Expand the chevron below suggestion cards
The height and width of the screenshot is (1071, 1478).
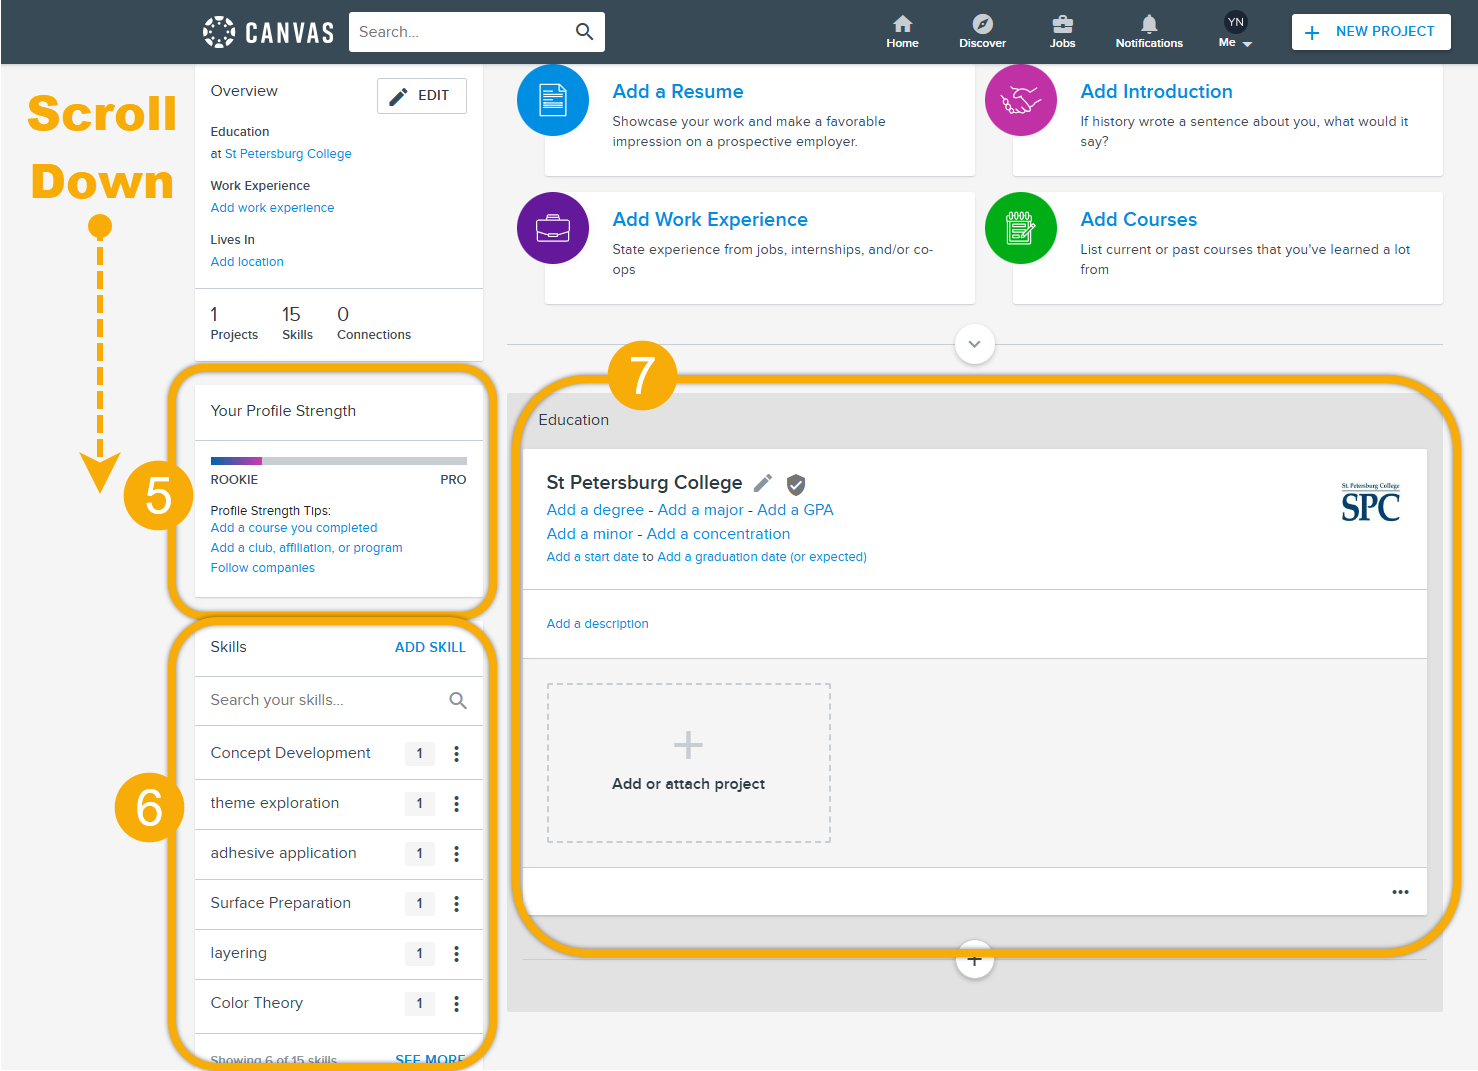pos(974,344)
